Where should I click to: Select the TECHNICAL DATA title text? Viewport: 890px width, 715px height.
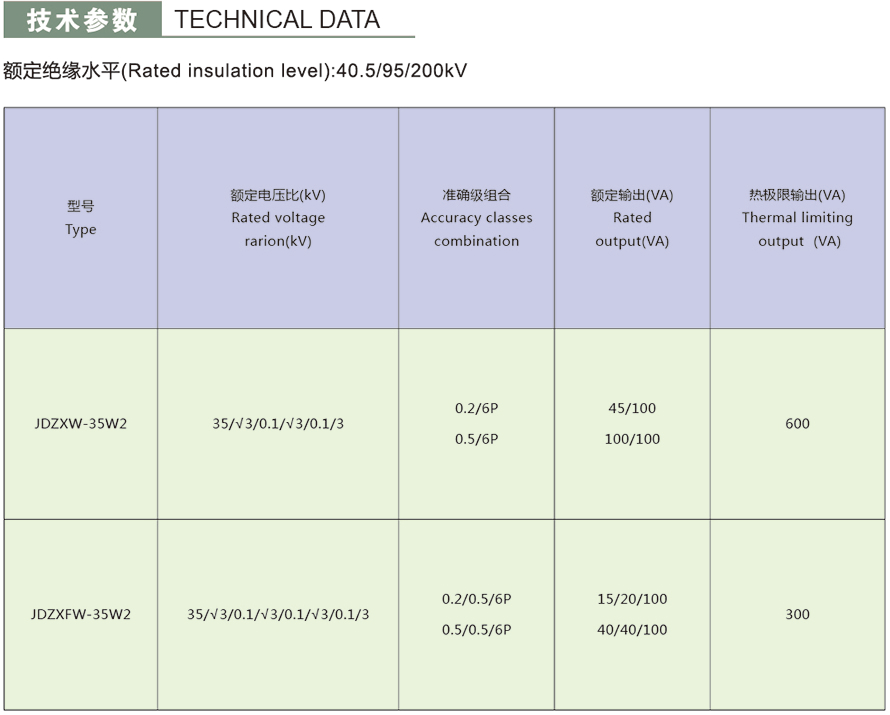point(277,19)
